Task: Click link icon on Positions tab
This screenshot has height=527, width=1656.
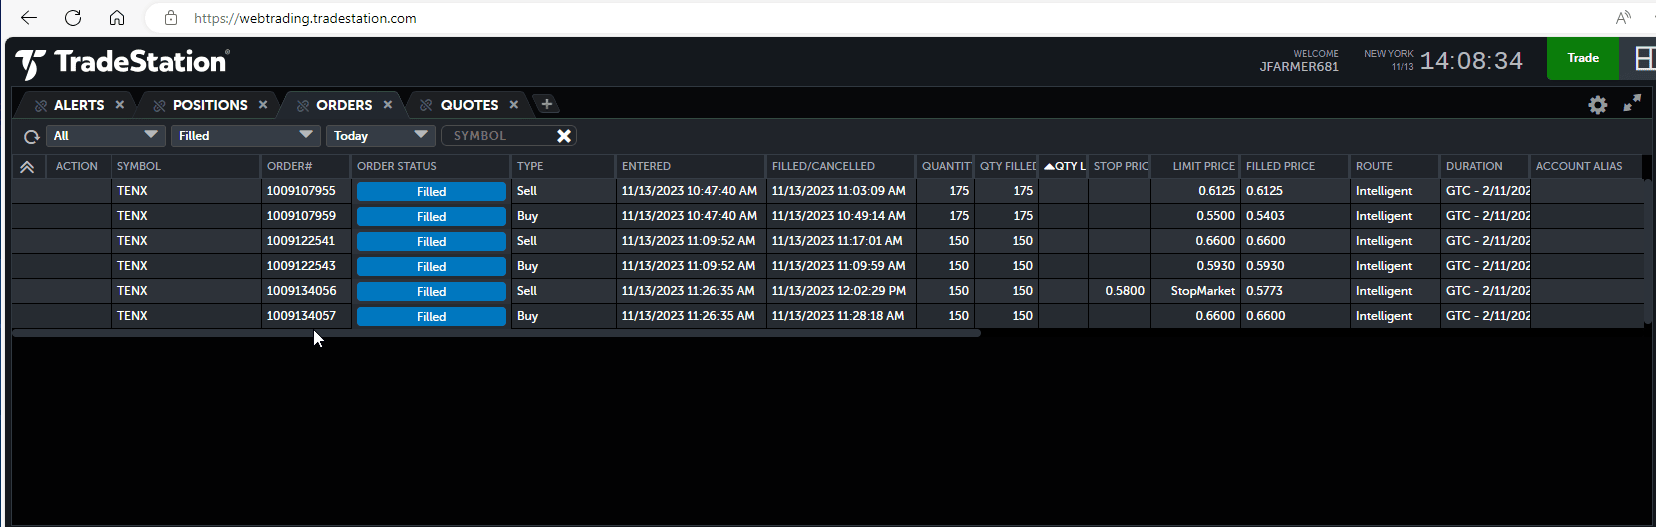Action: pos(159,105)
